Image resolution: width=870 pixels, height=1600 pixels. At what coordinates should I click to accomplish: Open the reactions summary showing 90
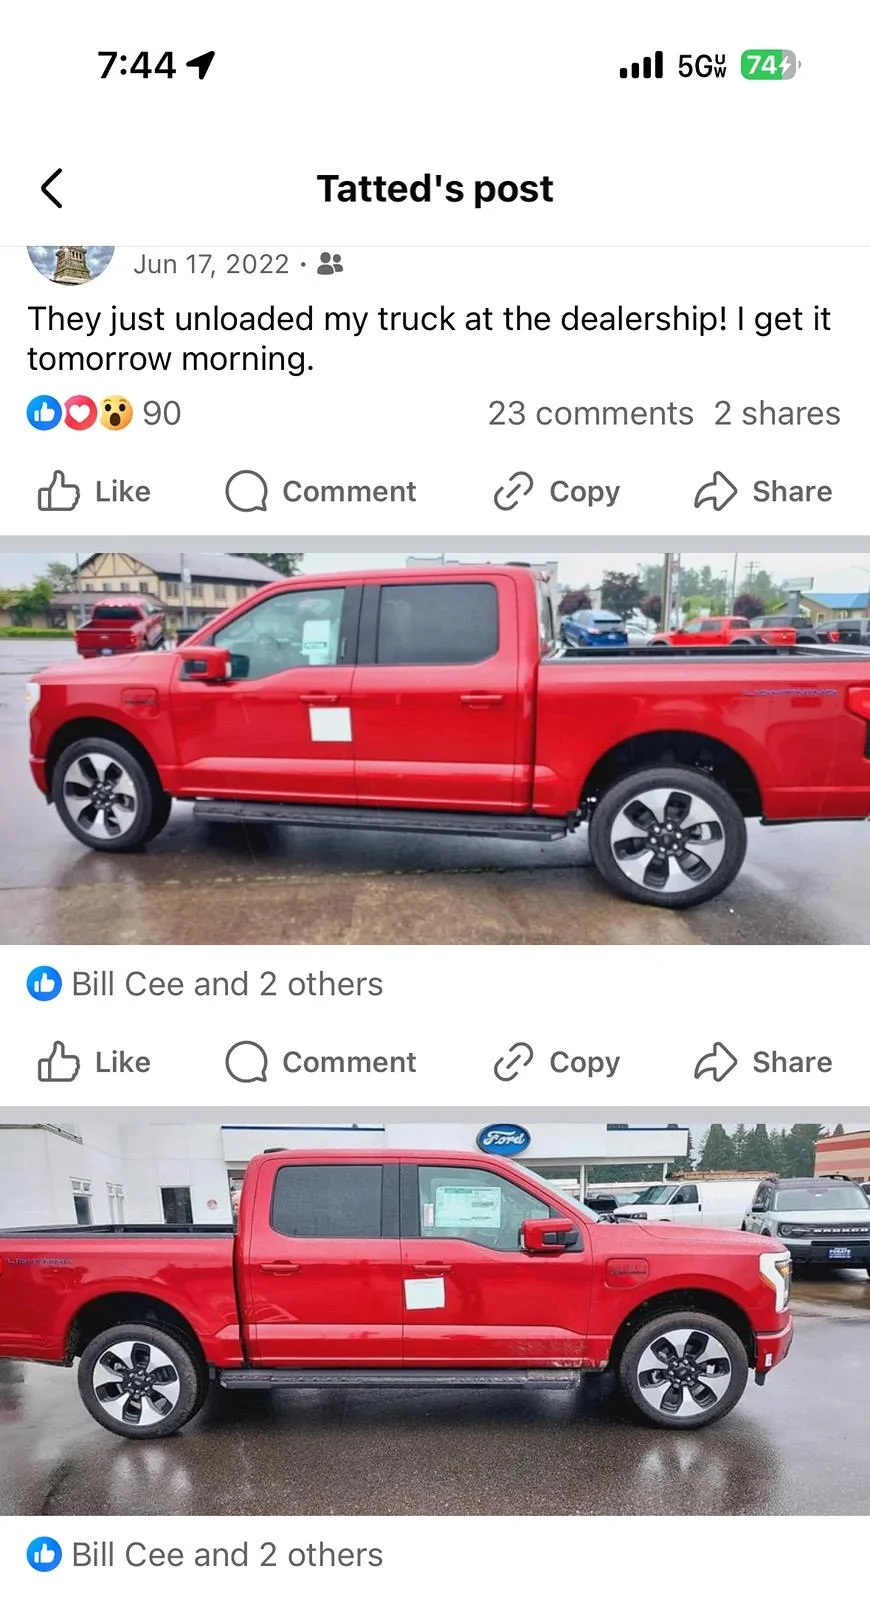(x=104, y=413)
